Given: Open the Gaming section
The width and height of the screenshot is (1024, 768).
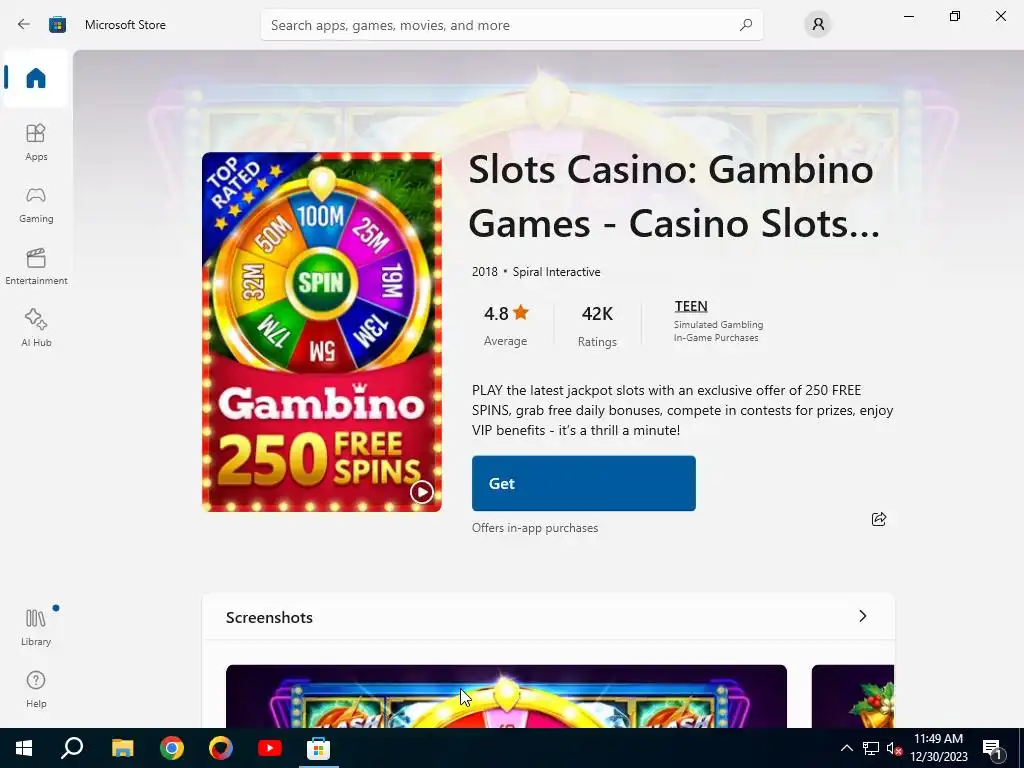Looking at the screenshot, I should [x=36, y=204].
